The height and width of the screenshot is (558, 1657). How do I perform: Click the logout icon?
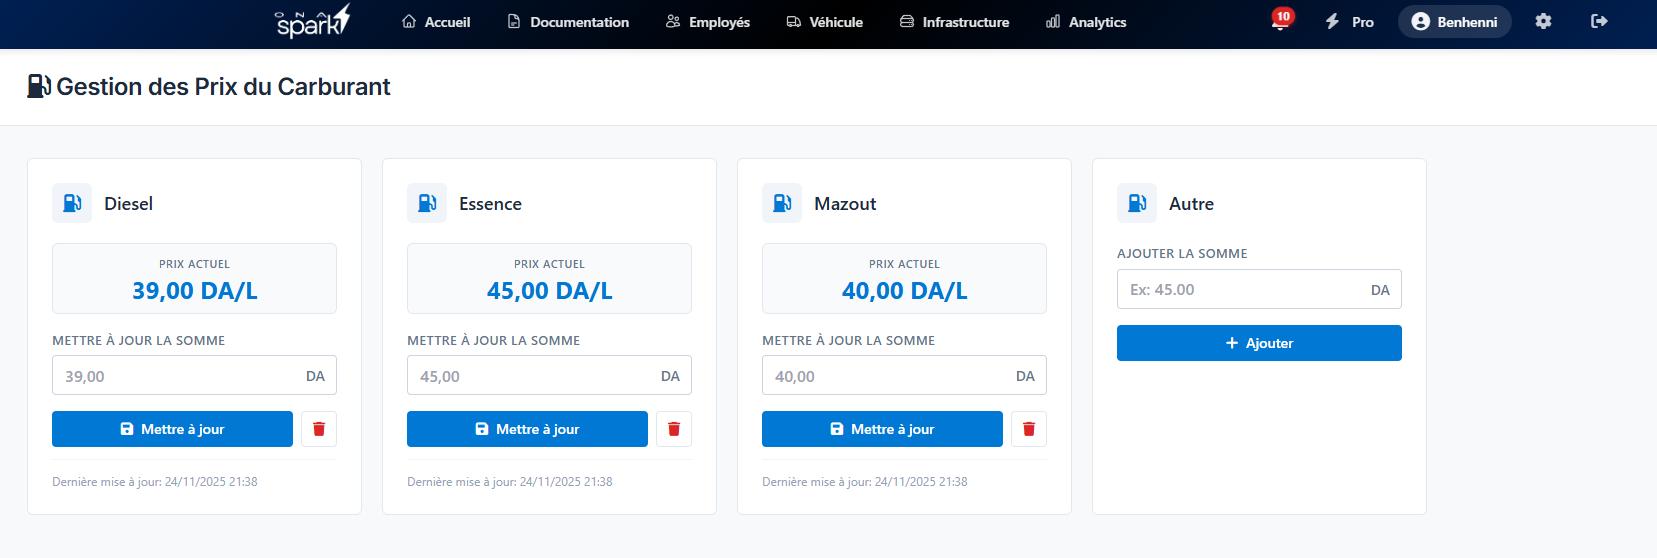tap(1599, 21)
